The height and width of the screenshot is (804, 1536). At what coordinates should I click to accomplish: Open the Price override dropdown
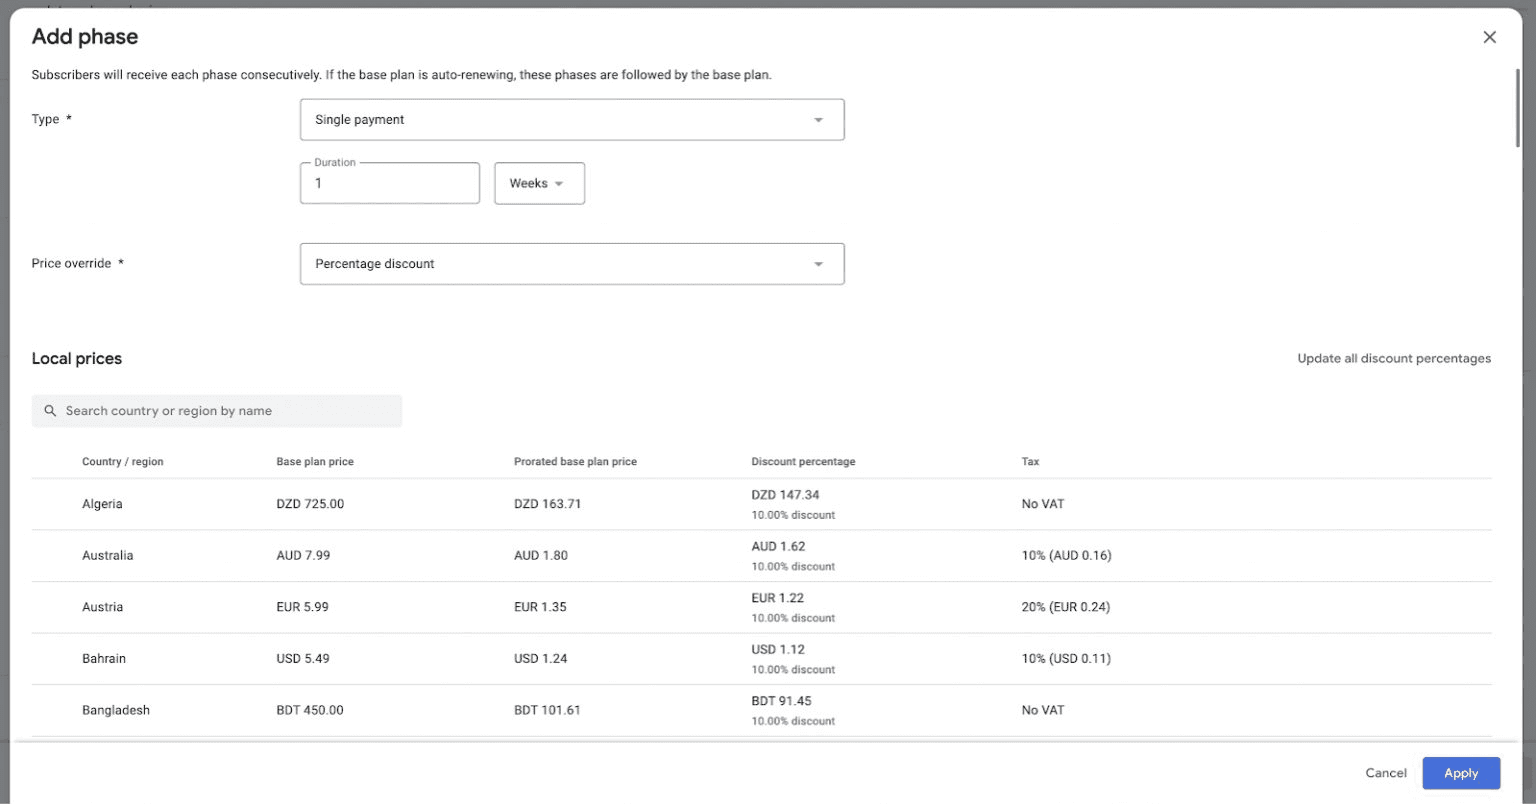point(571,263)
